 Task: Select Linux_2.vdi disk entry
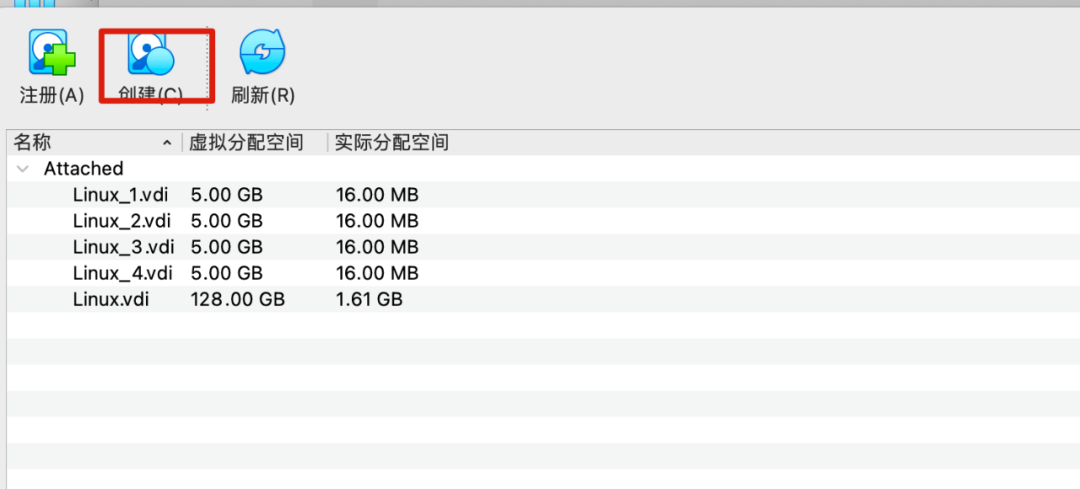pos(121,221)
